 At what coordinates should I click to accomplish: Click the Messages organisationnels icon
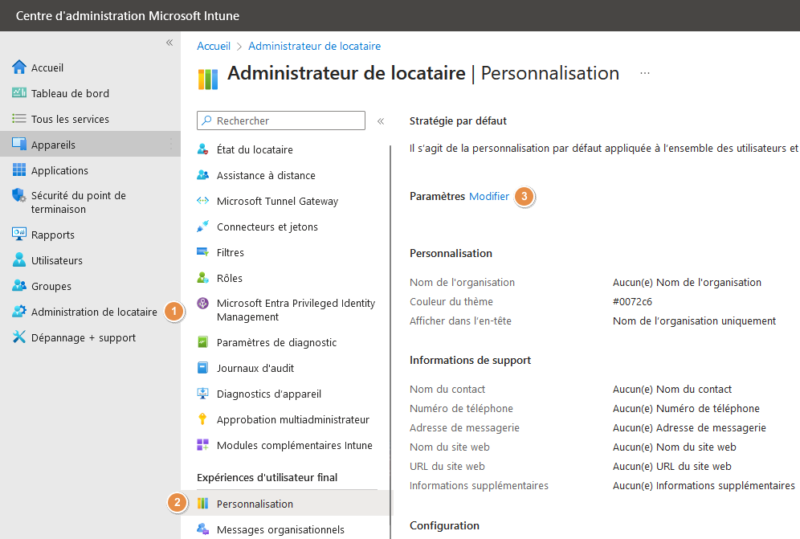point(203,529)
